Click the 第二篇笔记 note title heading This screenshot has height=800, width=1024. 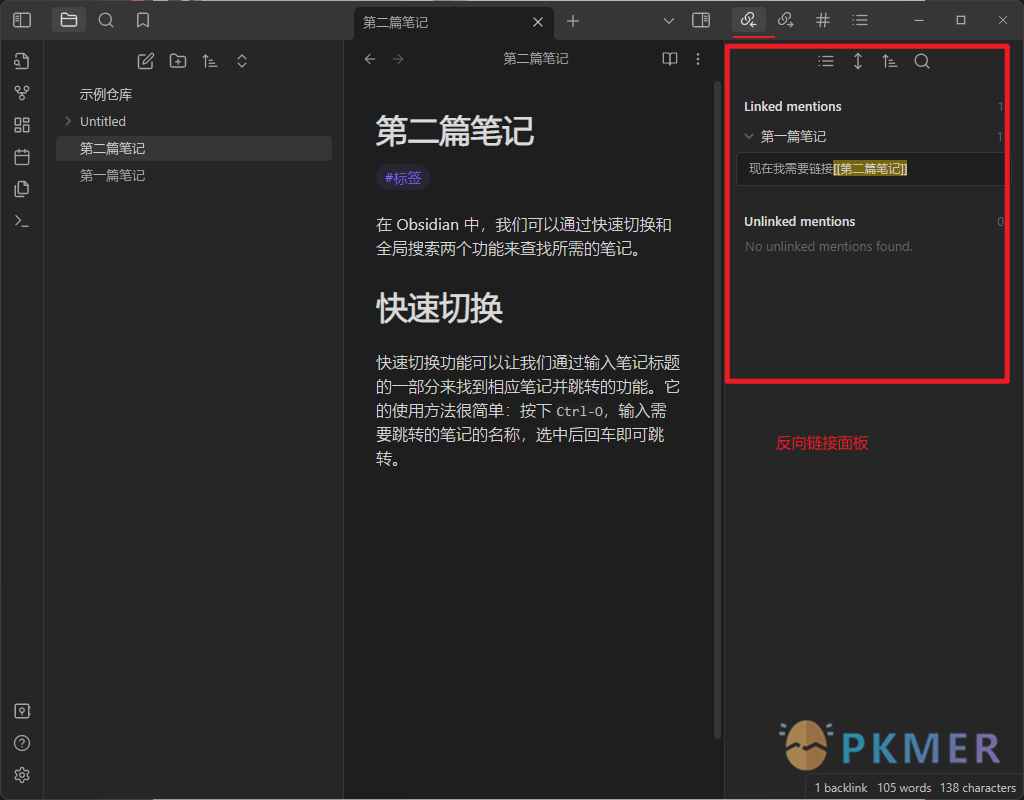pyautogui.click(x=455, y=131)
